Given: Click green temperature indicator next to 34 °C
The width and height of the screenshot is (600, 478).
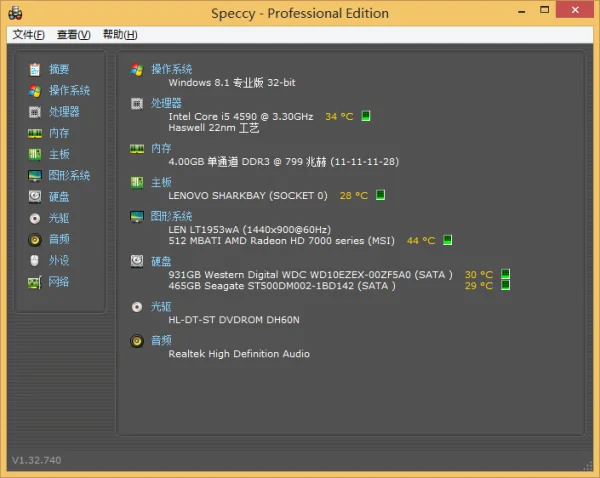Looking at the screenshot, I should tap(366, 116).
